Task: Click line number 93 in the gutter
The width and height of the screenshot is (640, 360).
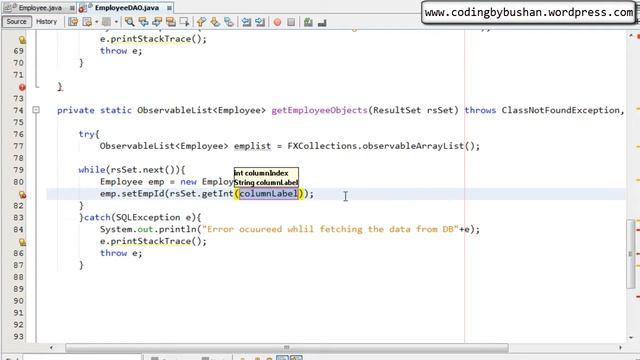Action: (18, 336)
